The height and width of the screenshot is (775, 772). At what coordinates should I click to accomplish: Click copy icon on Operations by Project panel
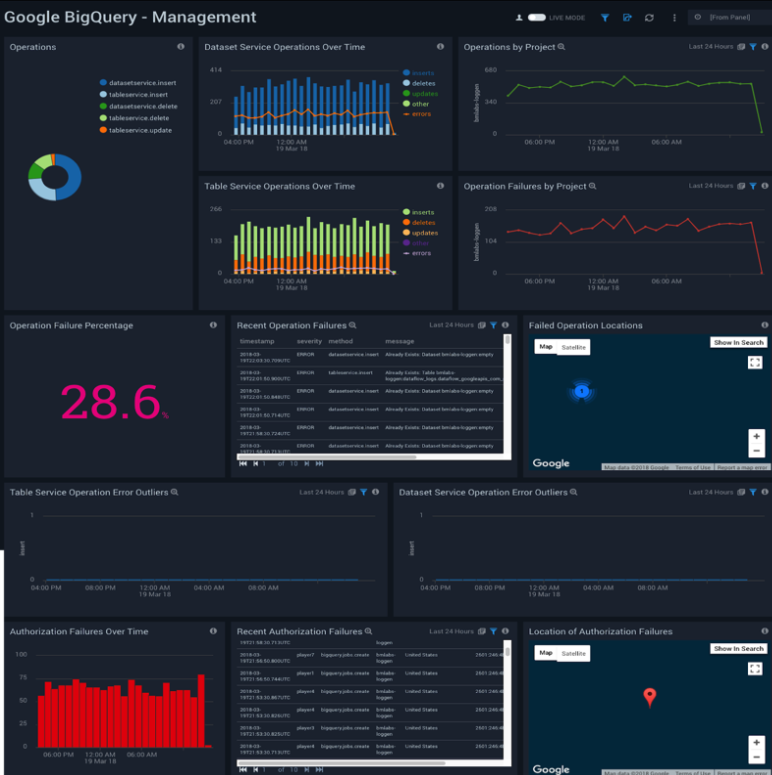(741, 47)
